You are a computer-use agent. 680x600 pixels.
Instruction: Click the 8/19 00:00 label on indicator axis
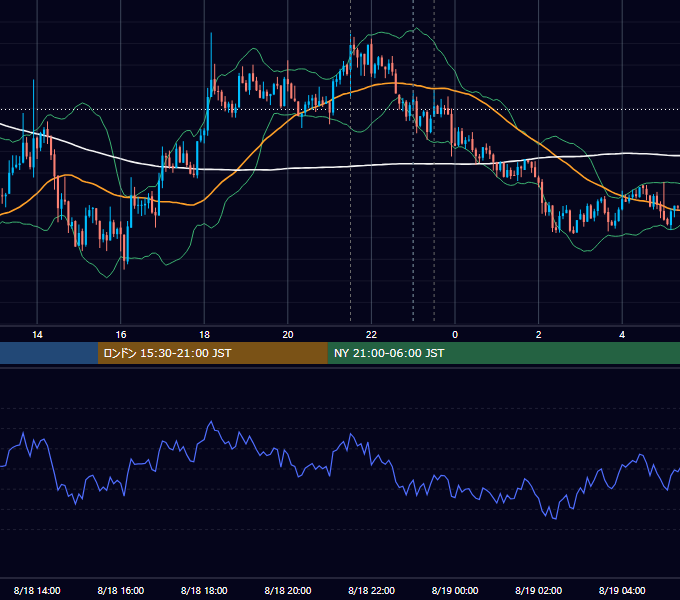(455, 590)
